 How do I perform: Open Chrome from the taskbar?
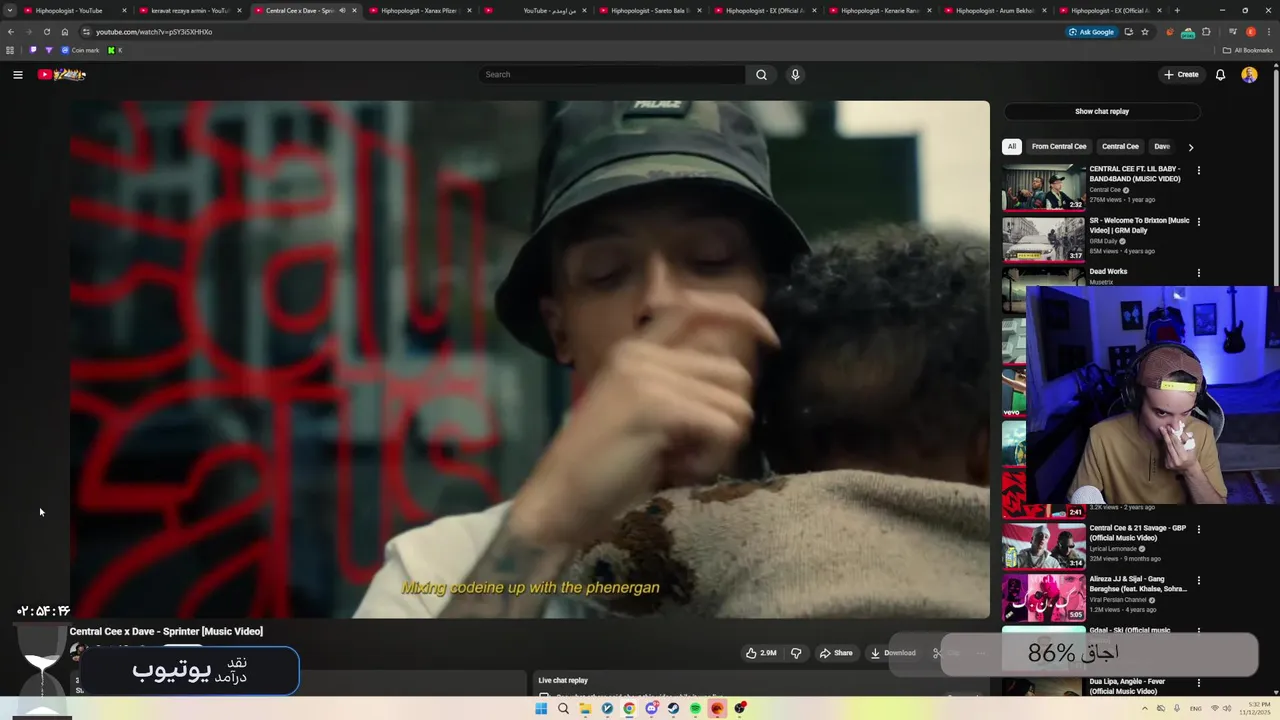(629, 708)
